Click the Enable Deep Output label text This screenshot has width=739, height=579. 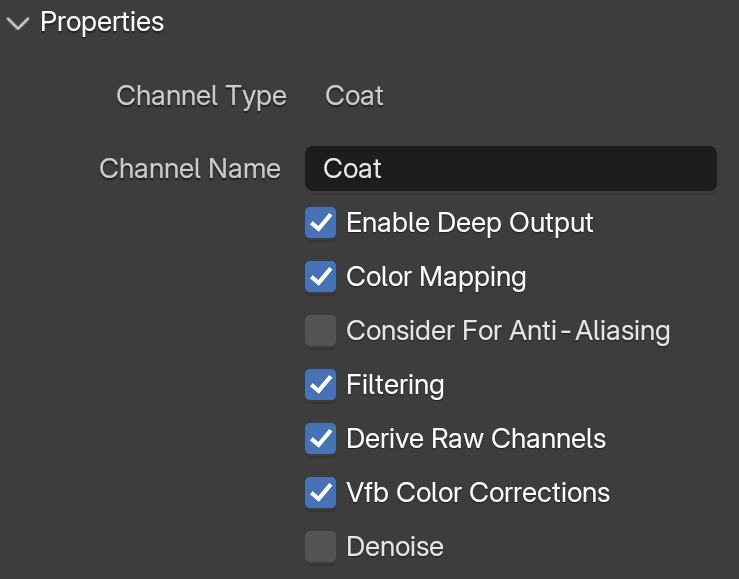(470, 223)
